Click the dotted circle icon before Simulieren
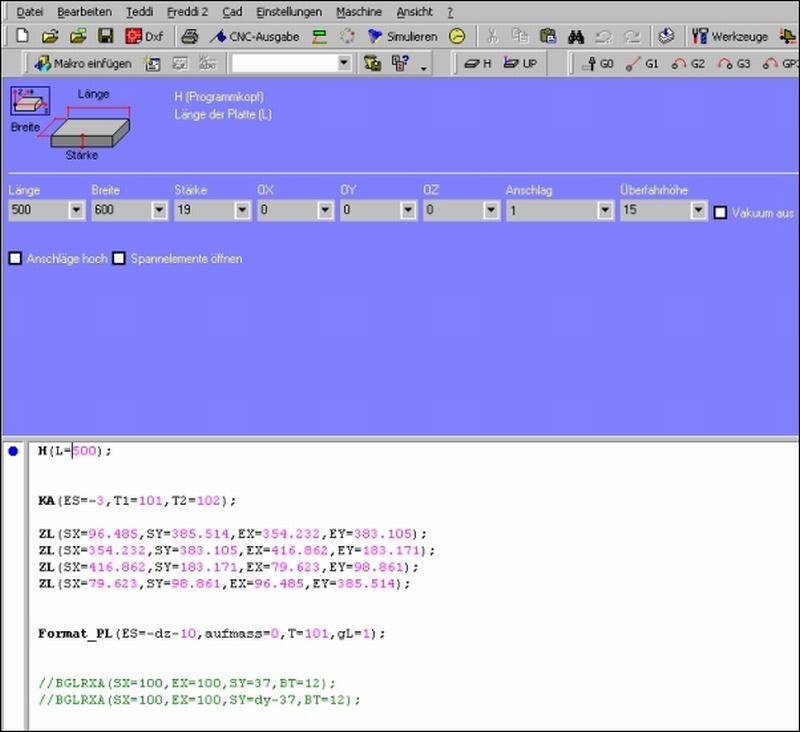The height and width of the screenshot is (732, 800). click(x=347, y=36)
